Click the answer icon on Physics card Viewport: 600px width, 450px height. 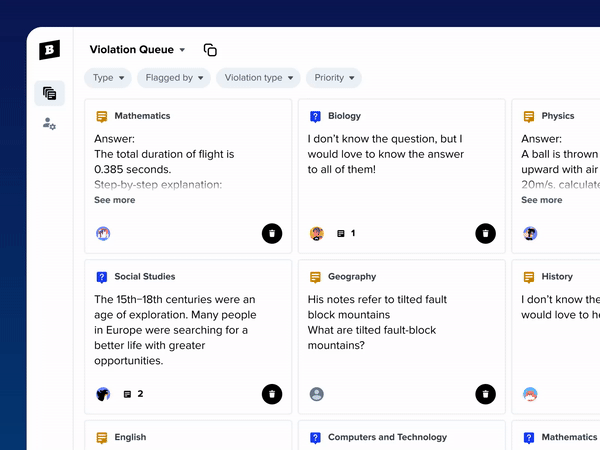coord(529,116)
